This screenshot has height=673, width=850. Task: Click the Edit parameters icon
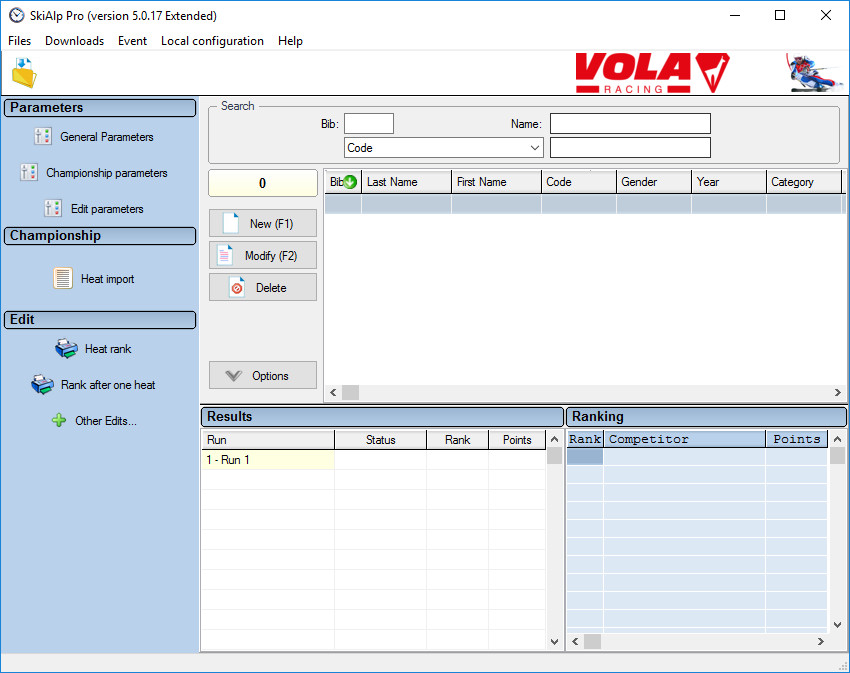pos(53,209)
